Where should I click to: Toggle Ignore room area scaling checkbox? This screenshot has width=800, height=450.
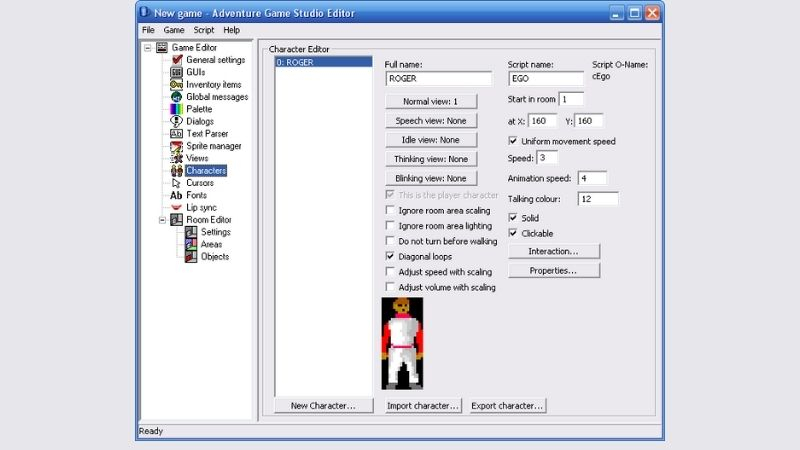click(x=390, y=210)
